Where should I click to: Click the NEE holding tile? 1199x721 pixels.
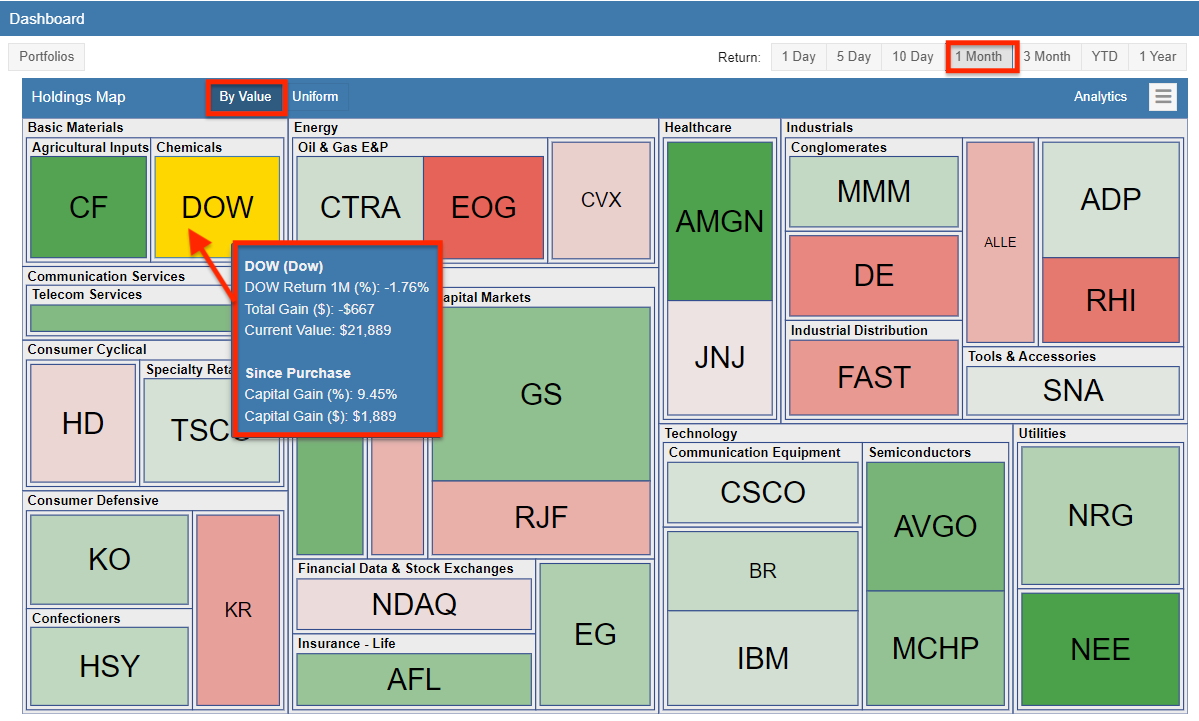point(1100,649)
